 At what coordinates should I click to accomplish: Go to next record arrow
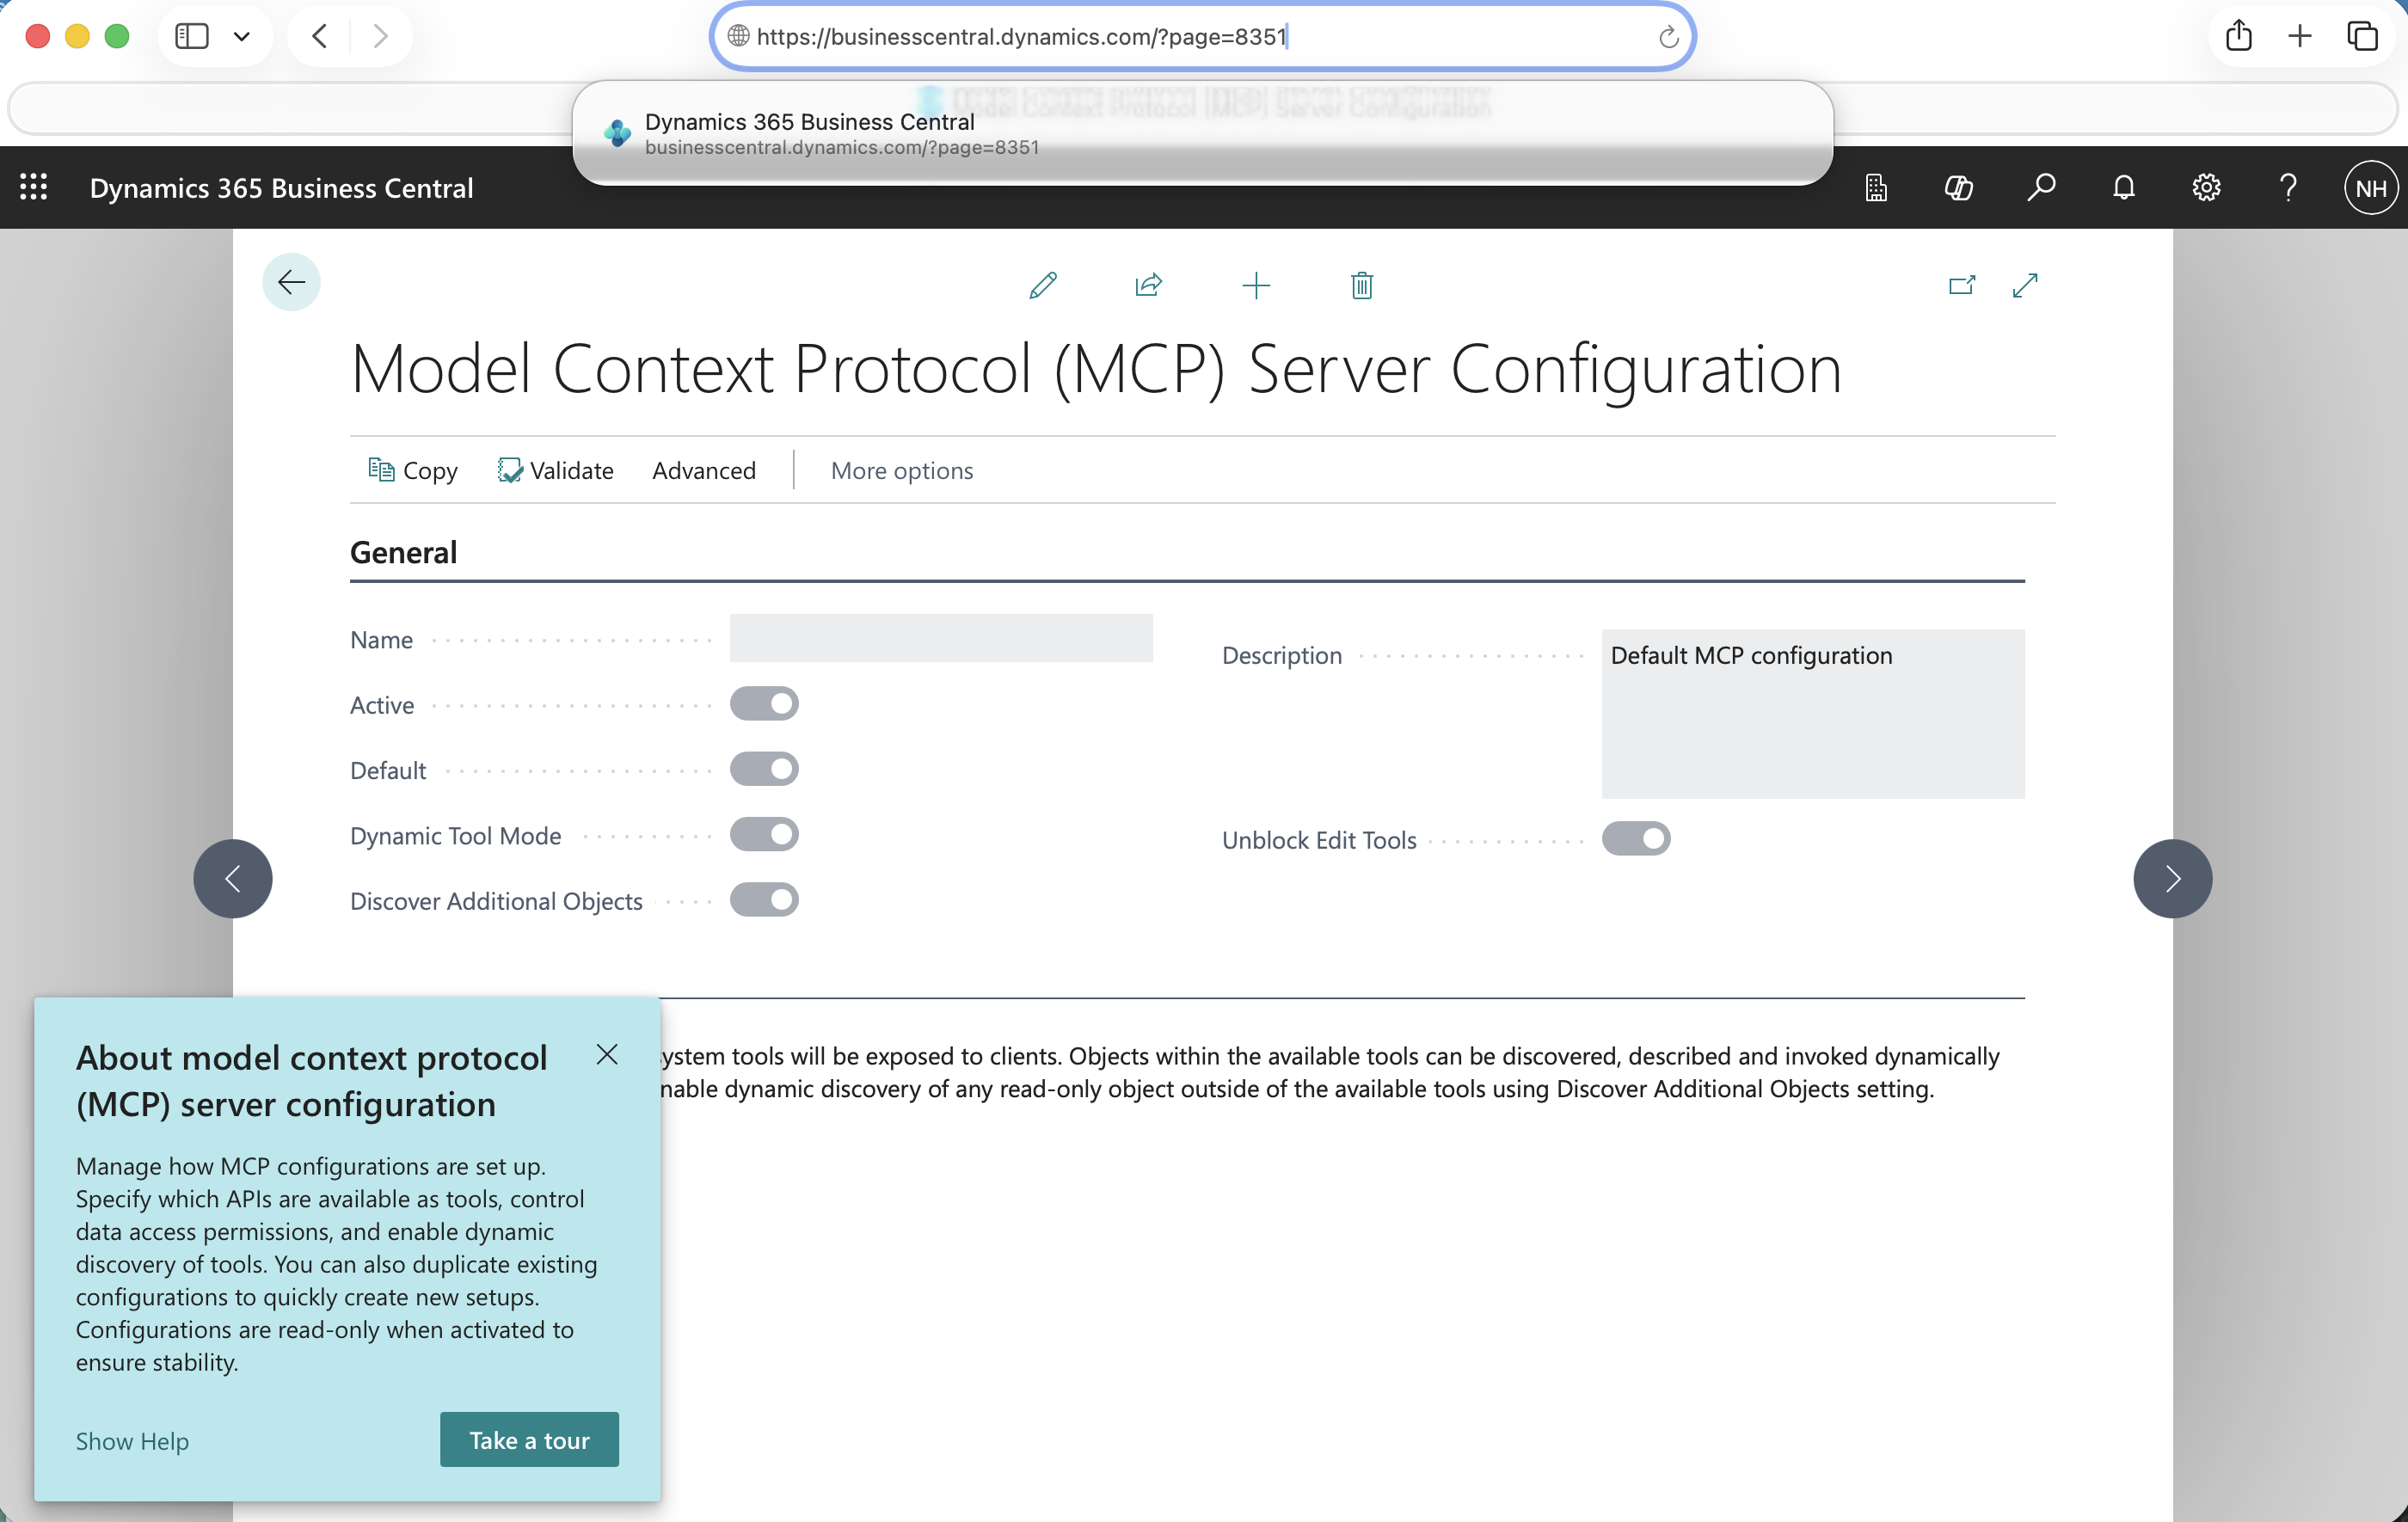pyautogui.click(x=2173, y=879)
